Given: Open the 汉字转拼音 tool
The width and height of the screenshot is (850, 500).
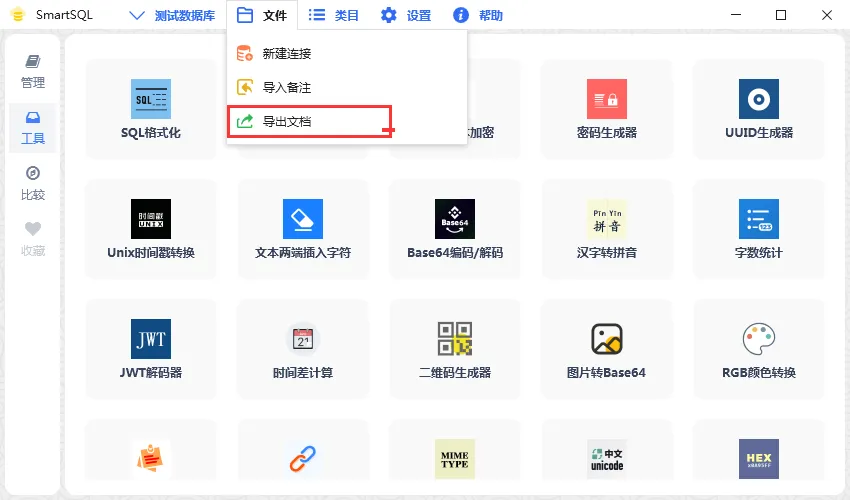Looking at the screenshot, I should 607,229.
